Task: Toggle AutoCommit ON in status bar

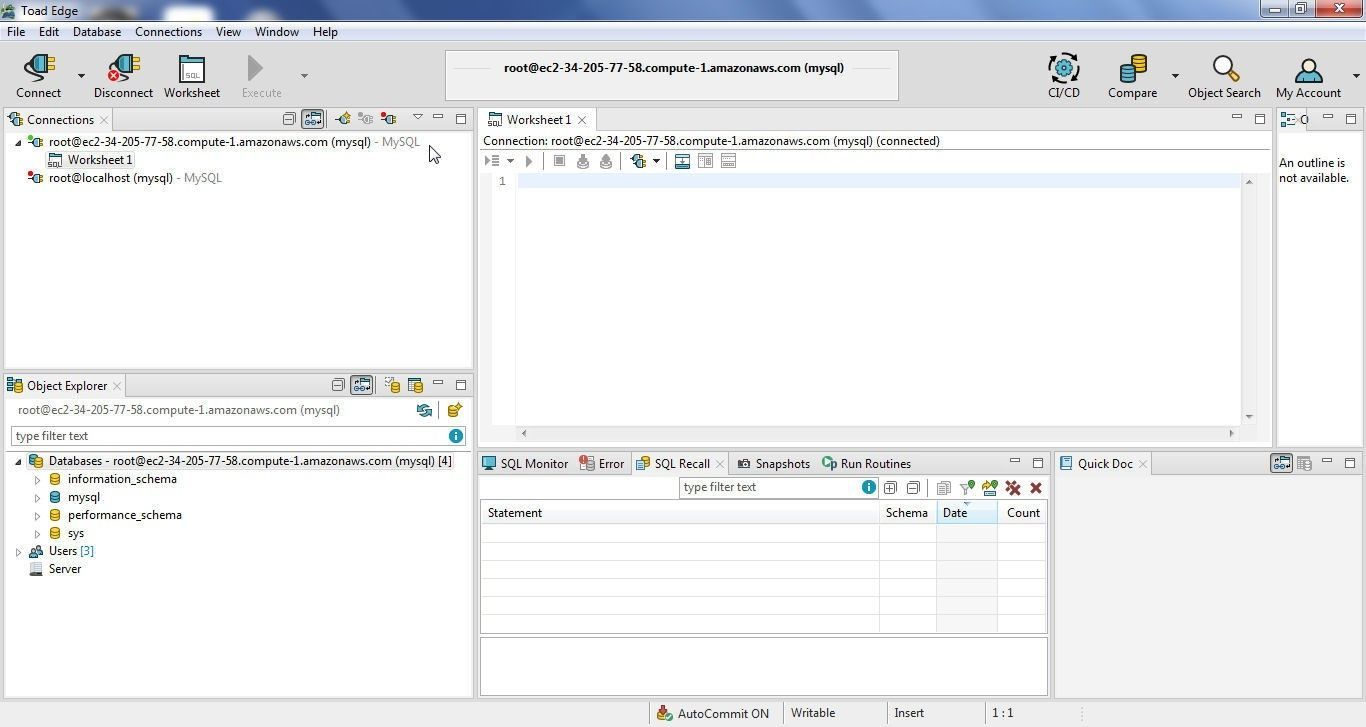Action: tap(713, 713)
